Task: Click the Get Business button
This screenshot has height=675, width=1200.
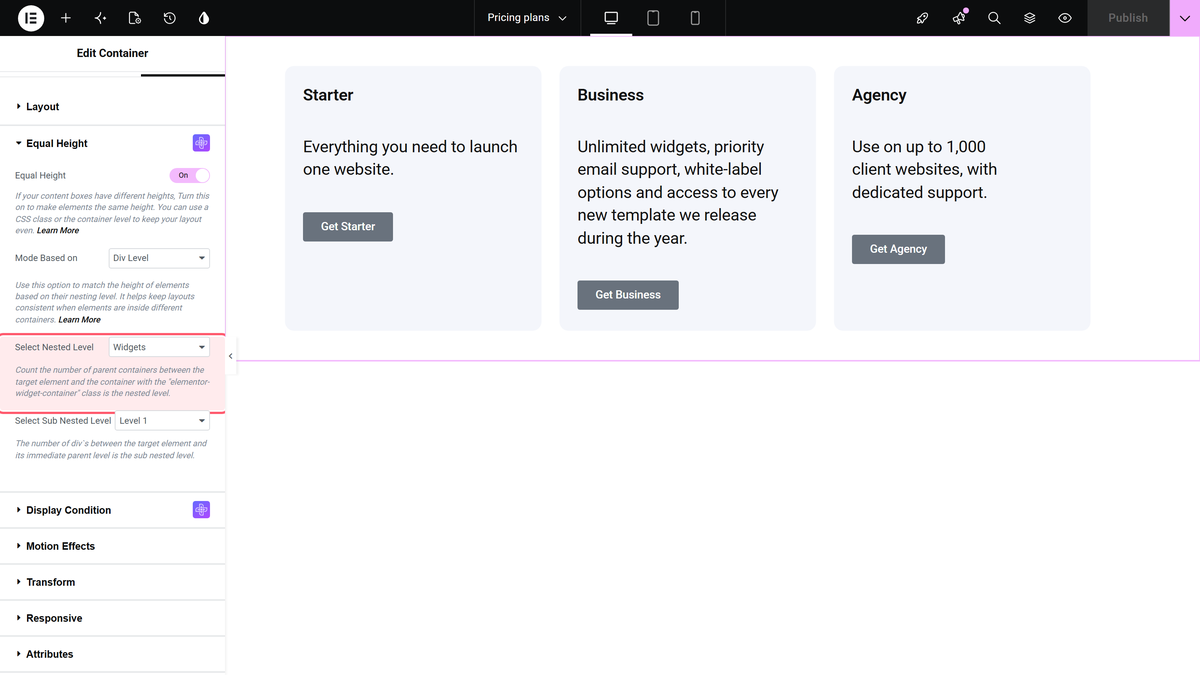Action: coord(628,295)
